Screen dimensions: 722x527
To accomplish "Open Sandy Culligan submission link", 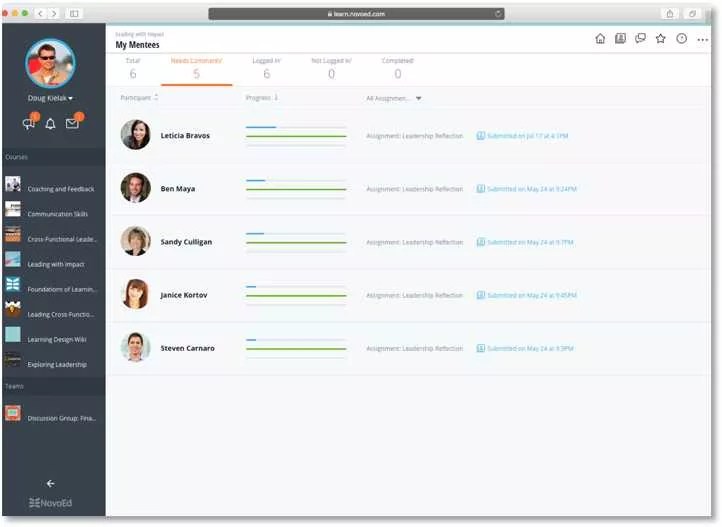I will (x=530, y=242).
